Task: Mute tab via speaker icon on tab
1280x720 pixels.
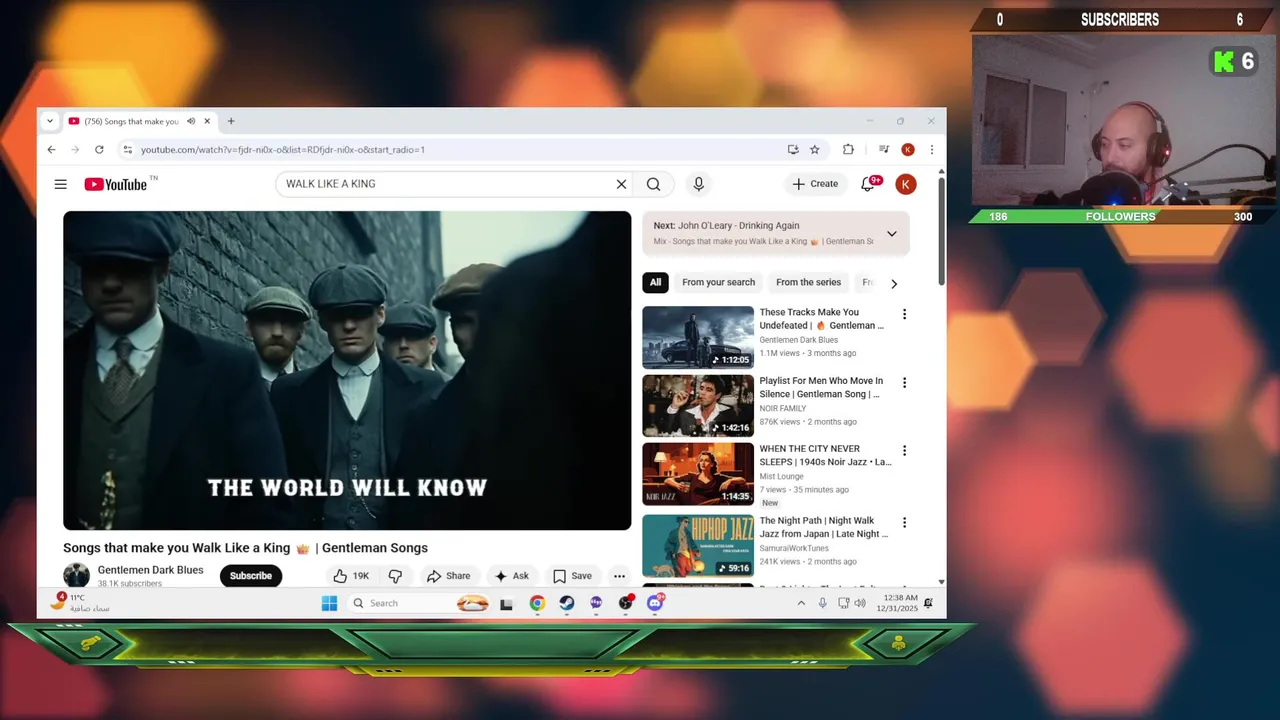Action: [191, 121]
